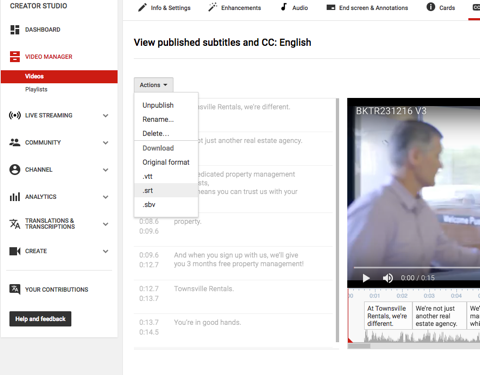The width and height of the screenshot is (480, 375).
Task: Select caption row 'property.'
Action: click(x=233, y=230)
